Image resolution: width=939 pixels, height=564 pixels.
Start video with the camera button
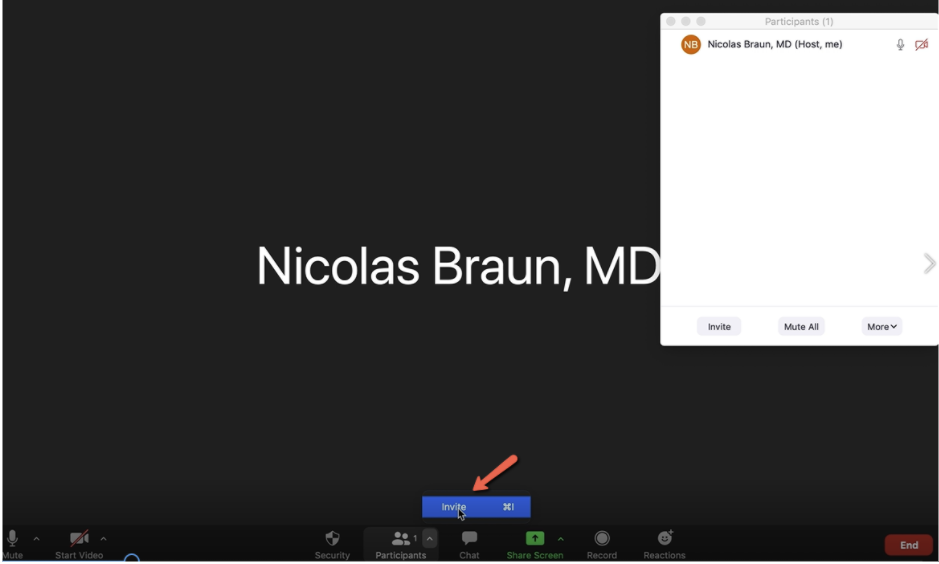(79, 539)
